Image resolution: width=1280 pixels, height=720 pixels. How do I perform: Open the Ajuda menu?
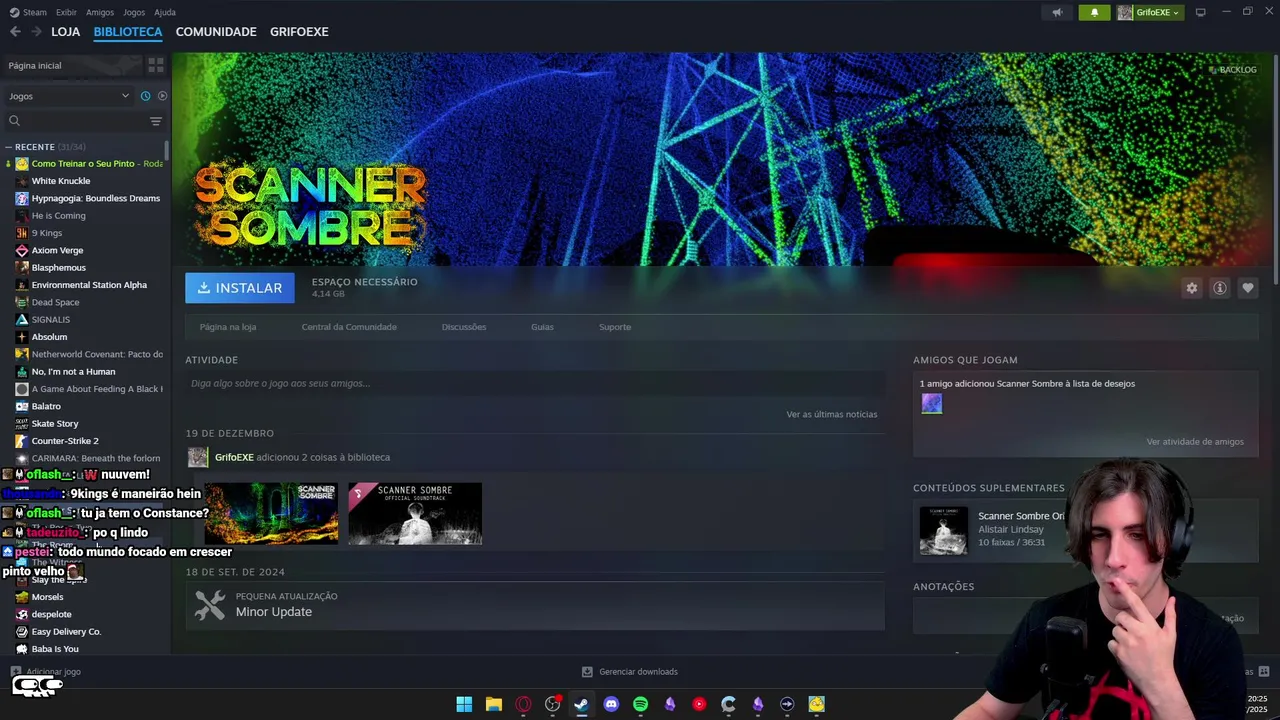pos(165,12)
